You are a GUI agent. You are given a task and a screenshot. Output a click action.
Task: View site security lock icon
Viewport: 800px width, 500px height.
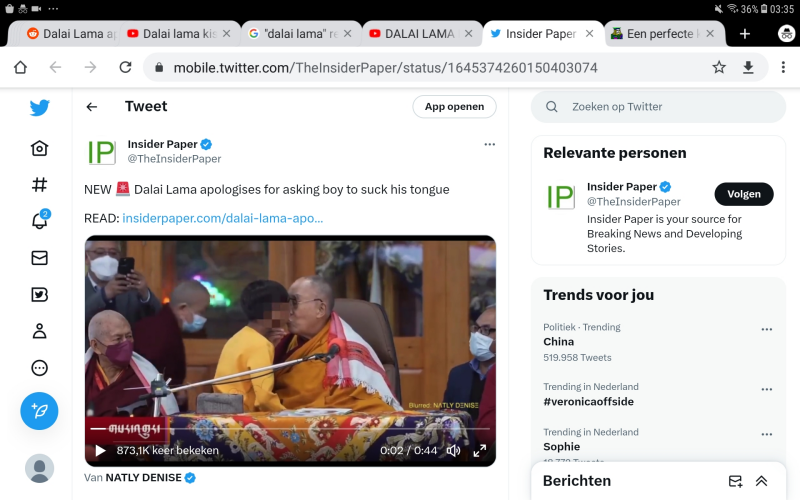(x=159, y=67)
